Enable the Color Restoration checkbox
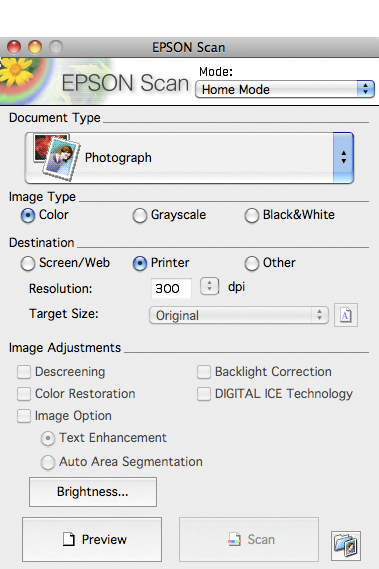 (24, 394)
